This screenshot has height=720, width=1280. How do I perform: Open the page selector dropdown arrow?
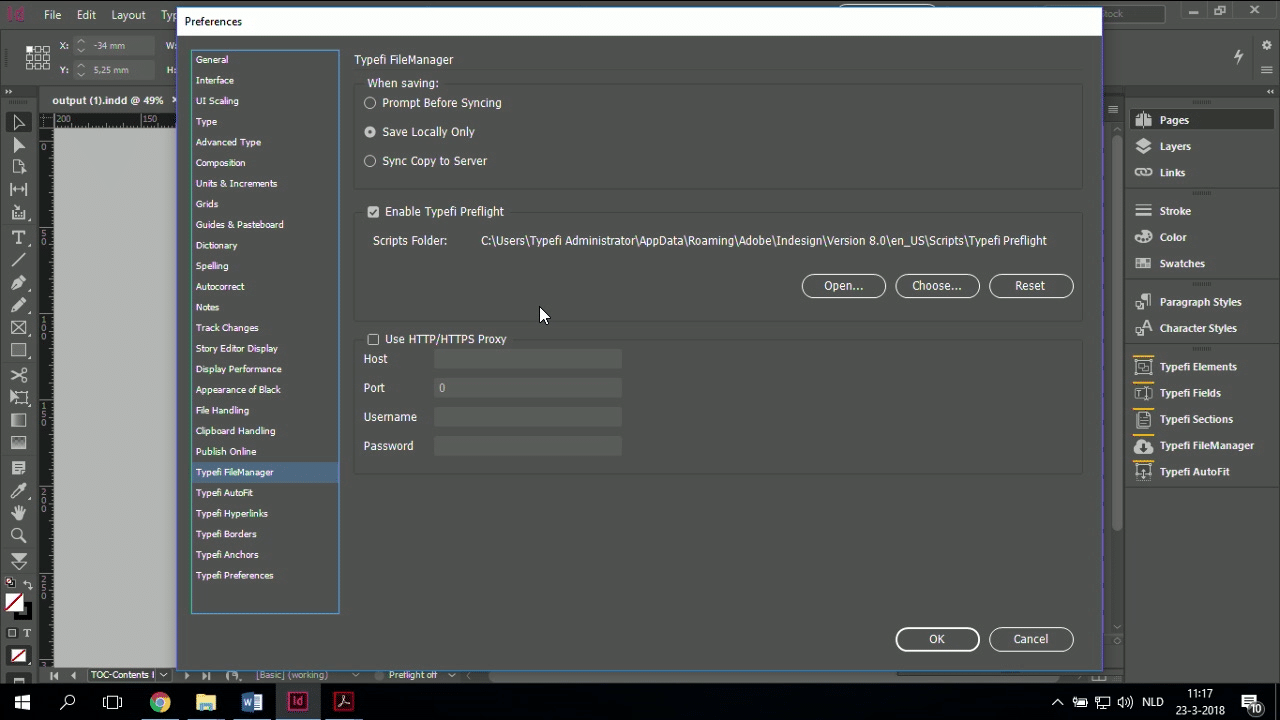pyautogui.click(x=163, y=675)
